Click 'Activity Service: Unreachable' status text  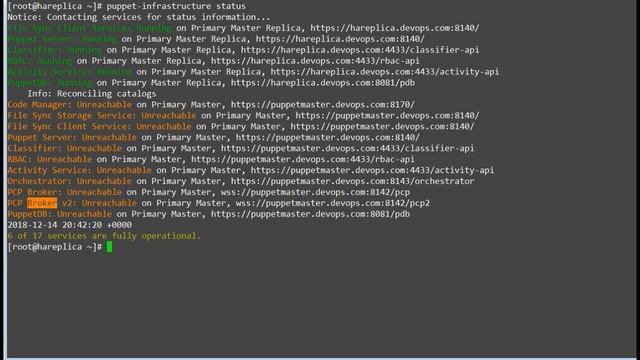[x=79, y=170]
